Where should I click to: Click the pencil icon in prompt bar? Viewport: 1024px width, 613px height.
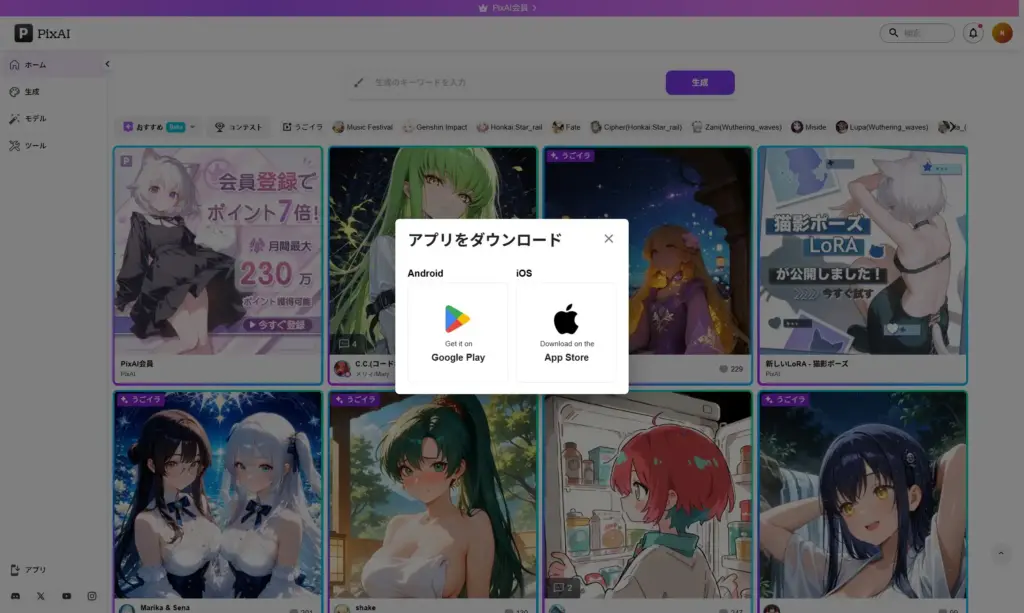[359, 83]
